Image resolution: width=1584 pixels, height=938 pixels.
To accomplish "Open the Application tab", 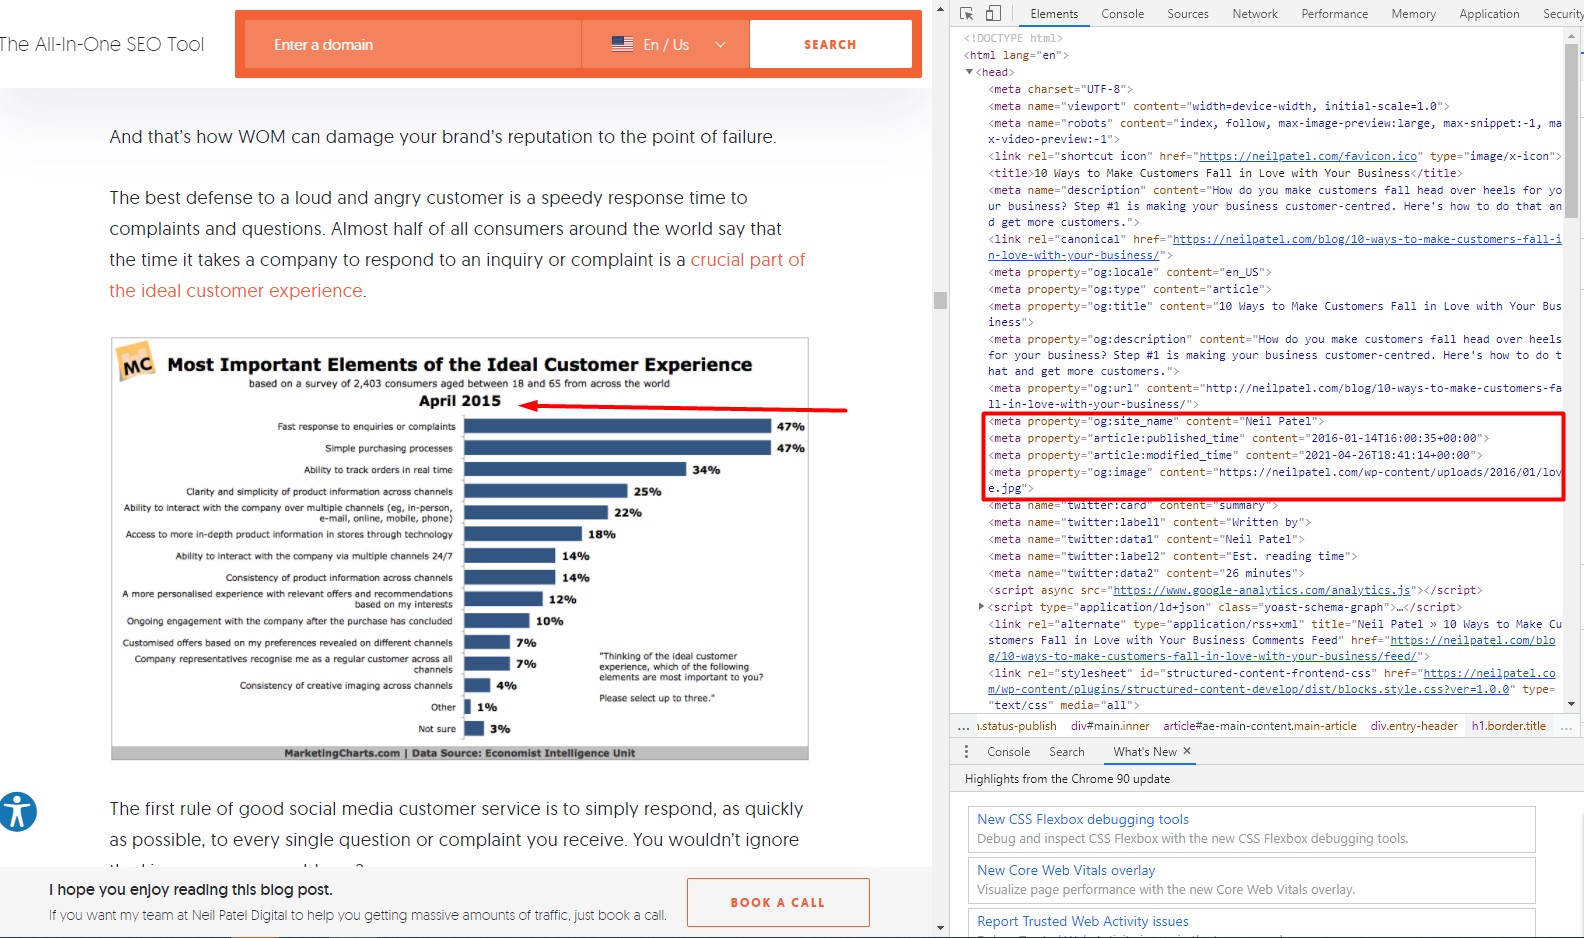I will 1489,14.
